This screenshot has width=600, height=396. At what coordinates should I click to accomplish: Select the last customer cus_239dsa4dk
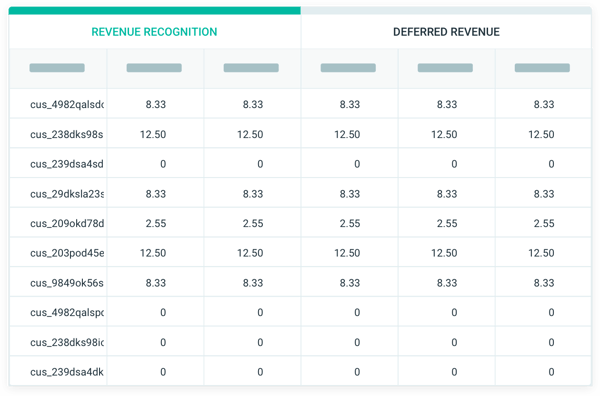[67, 372]
